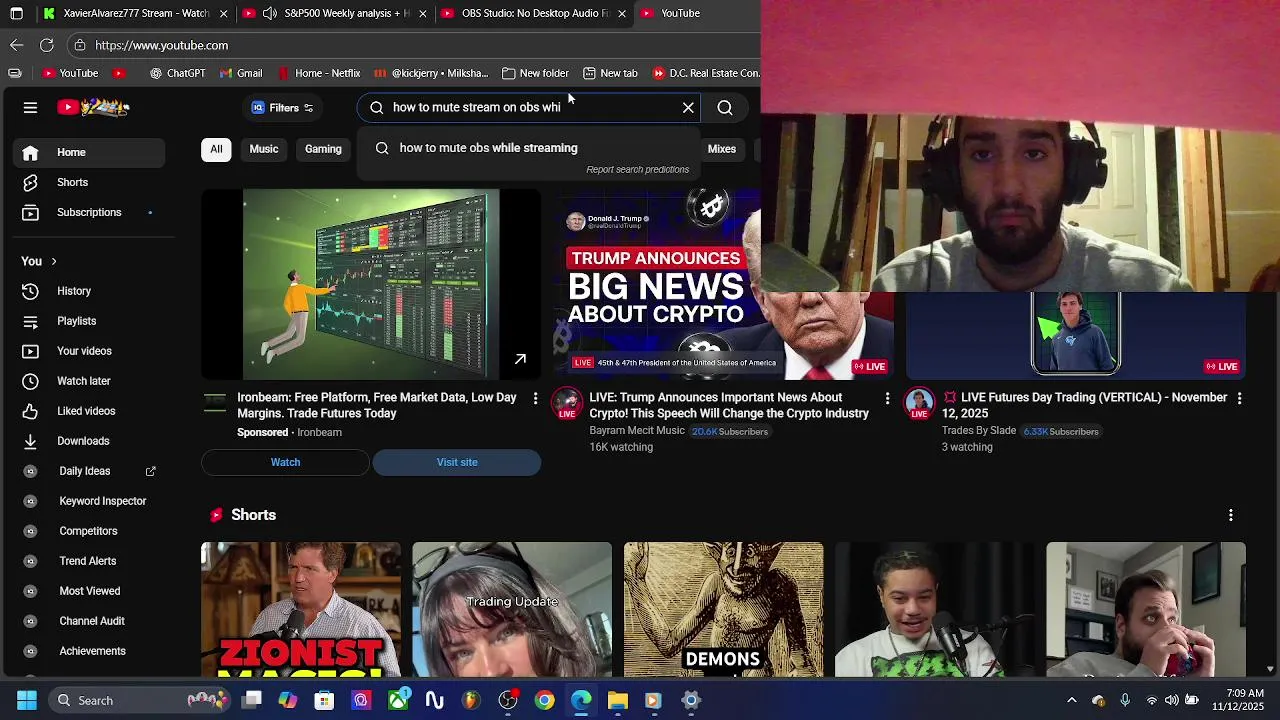Open the ChatGPT bookmark
Screen dimensions: 1280x720
(x=177, y=73)
